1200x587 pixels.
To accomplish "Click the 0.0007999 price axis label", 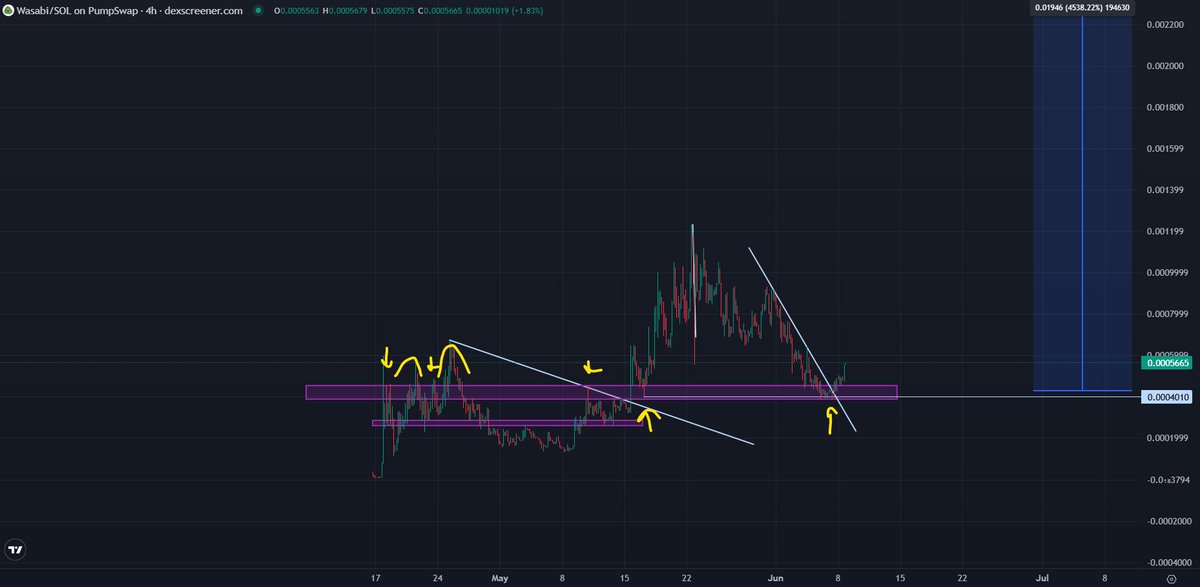I will [x=1166, y=315].
